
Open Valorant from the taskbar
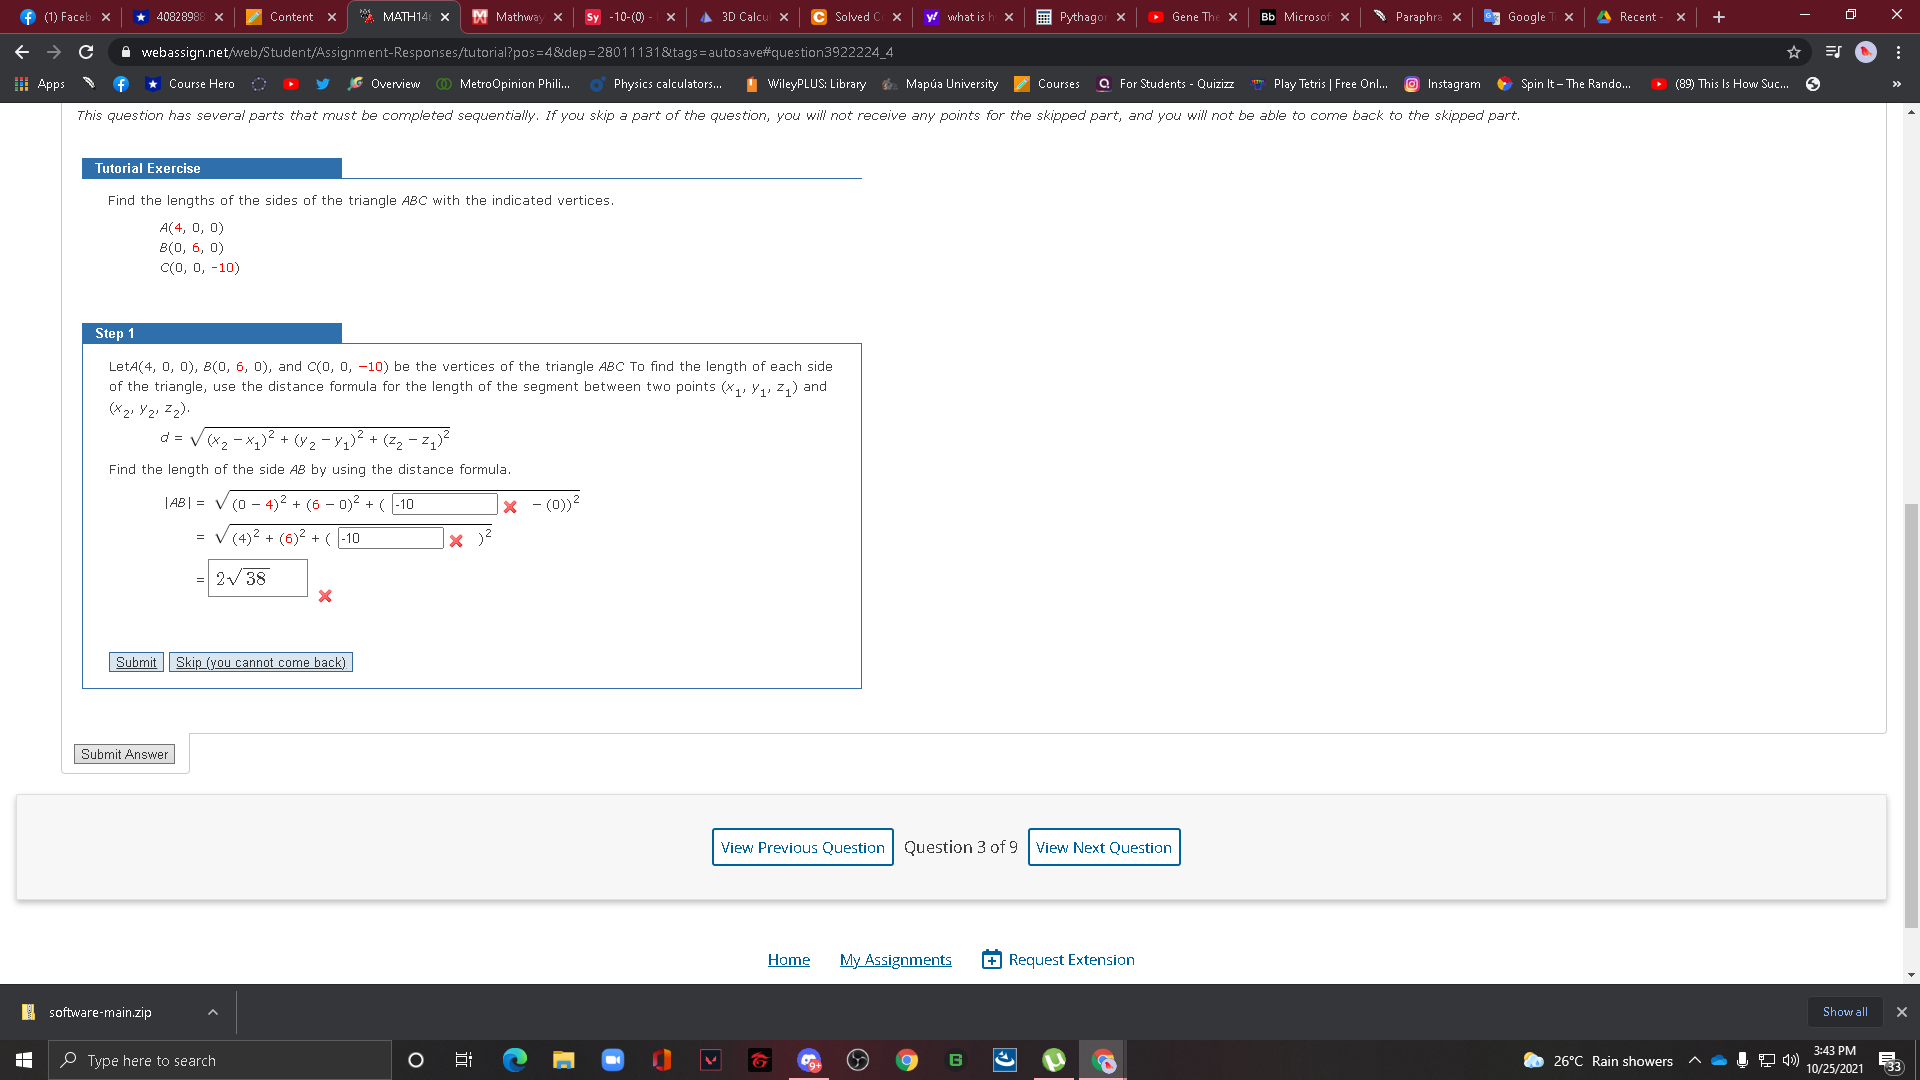(x=710, y=1060)
